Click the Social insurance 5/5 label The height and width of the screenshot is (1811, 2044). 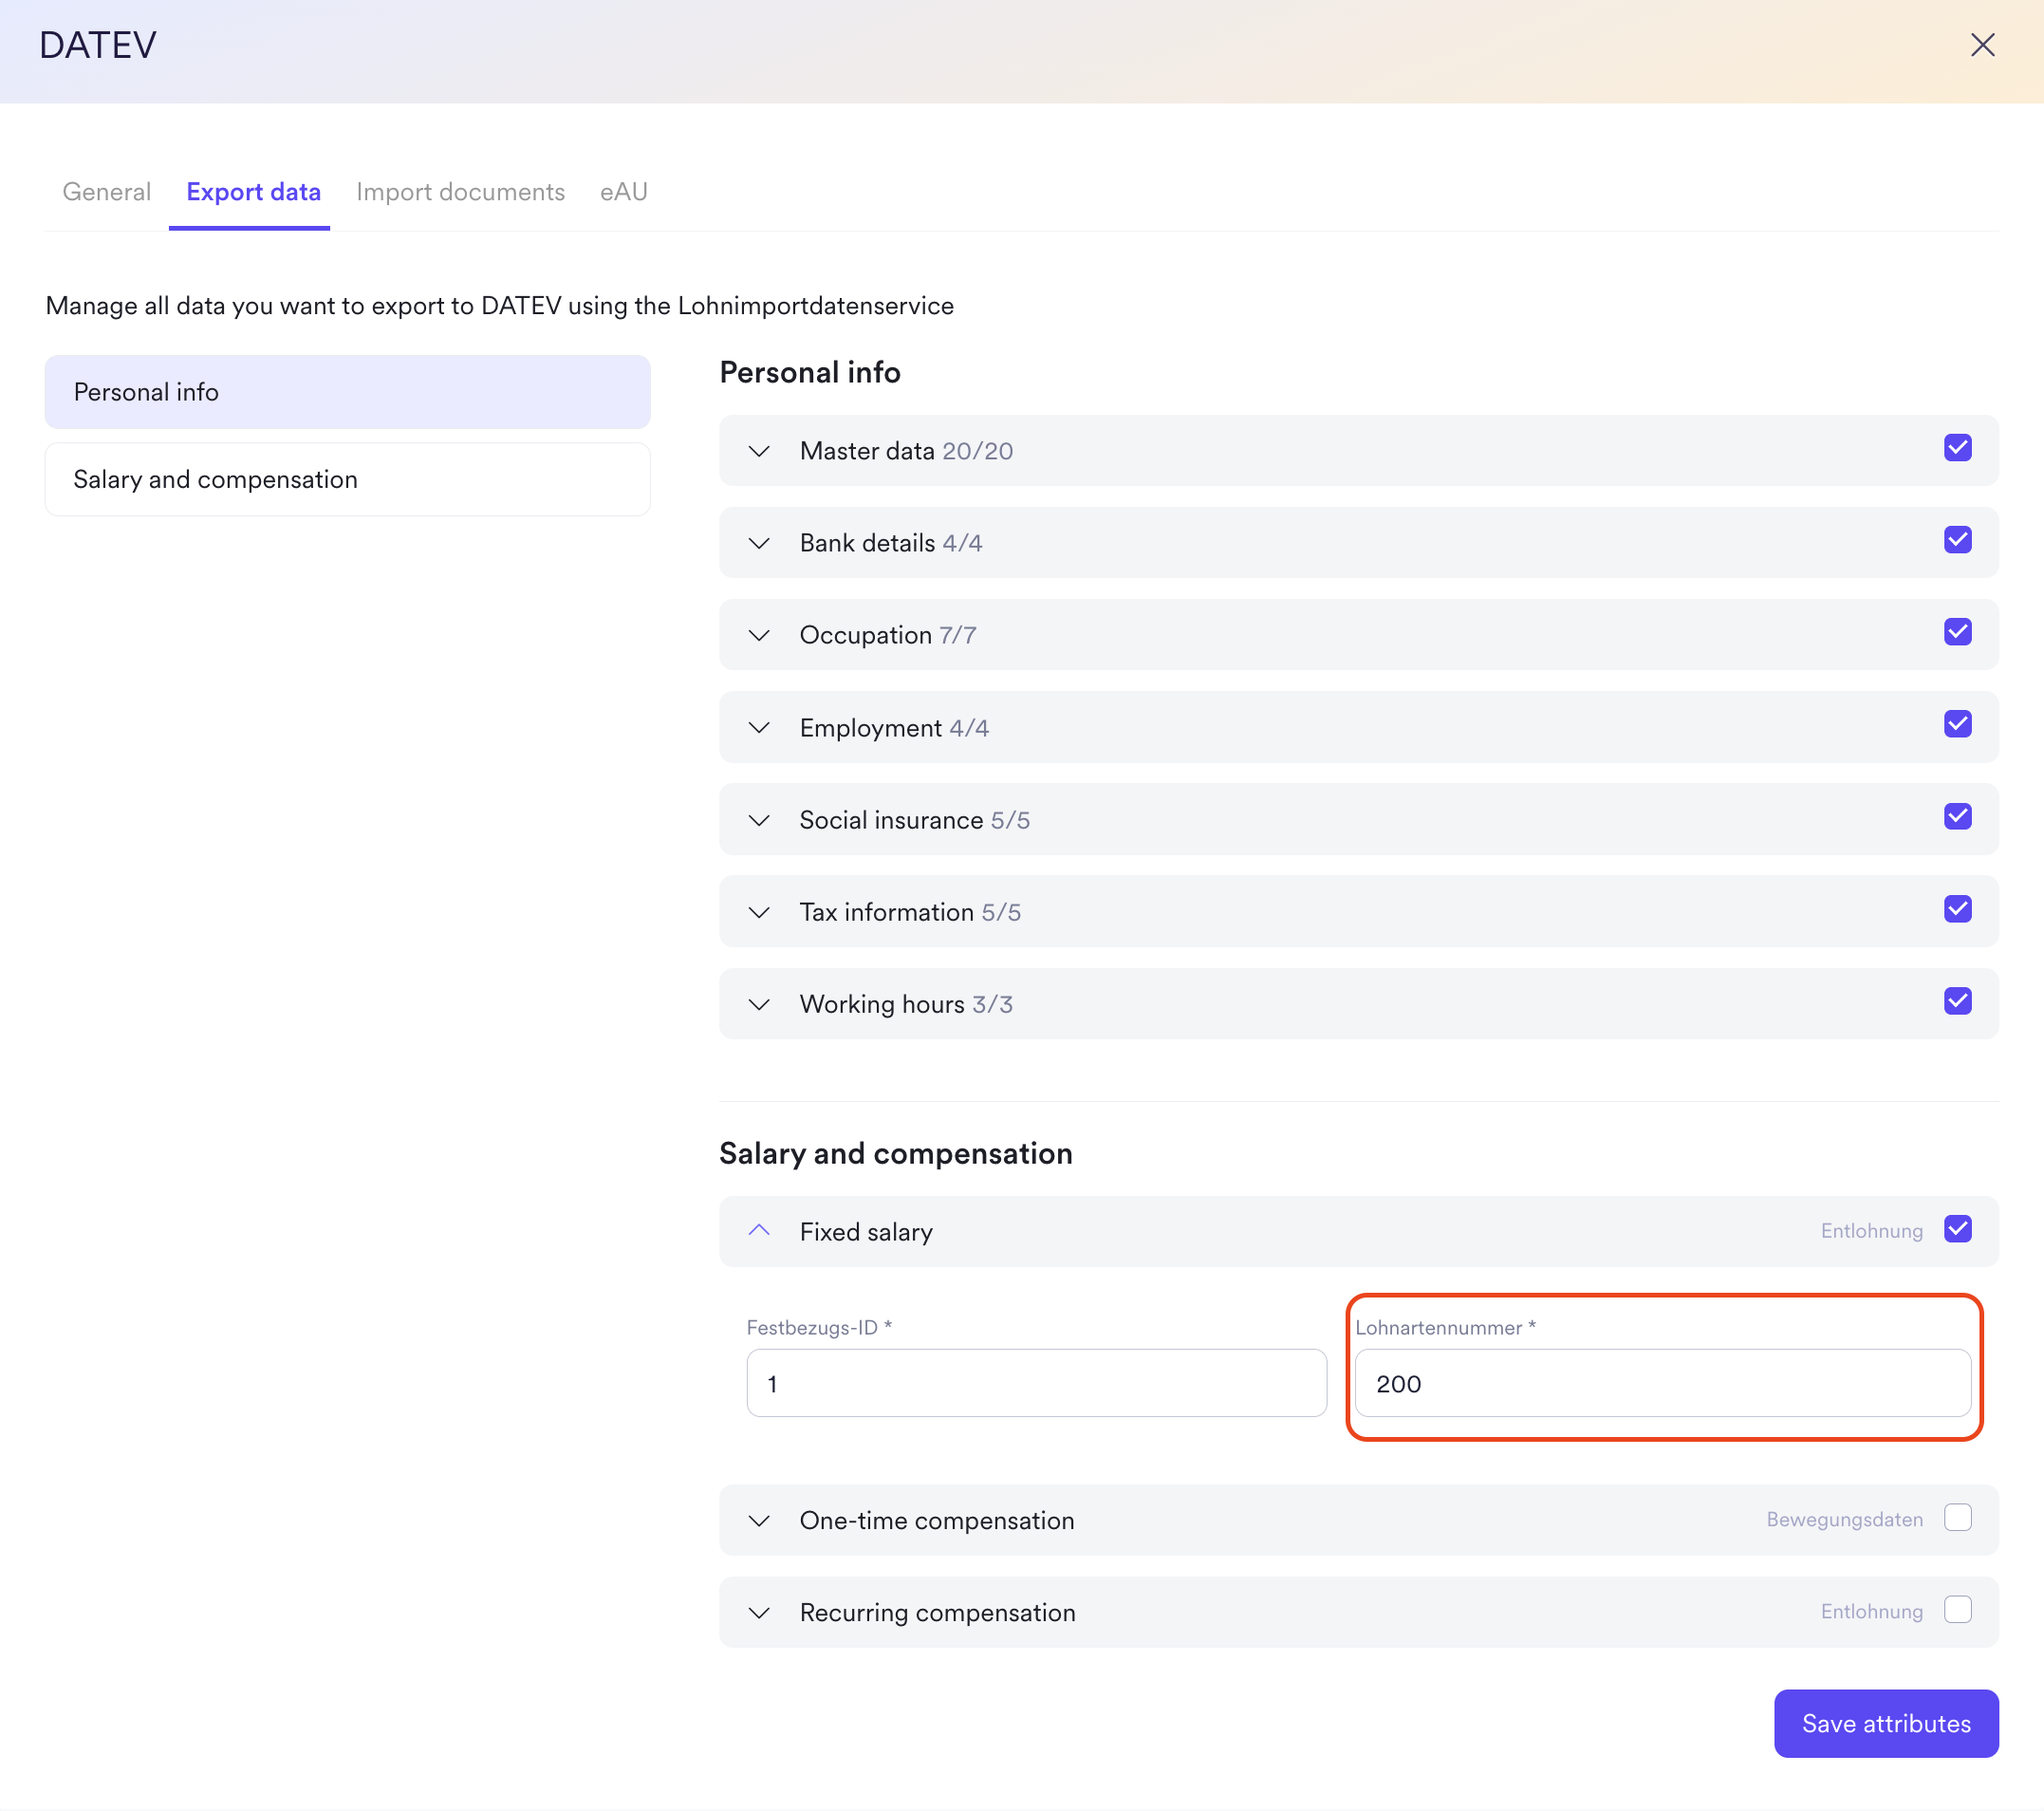click(914, 820)
